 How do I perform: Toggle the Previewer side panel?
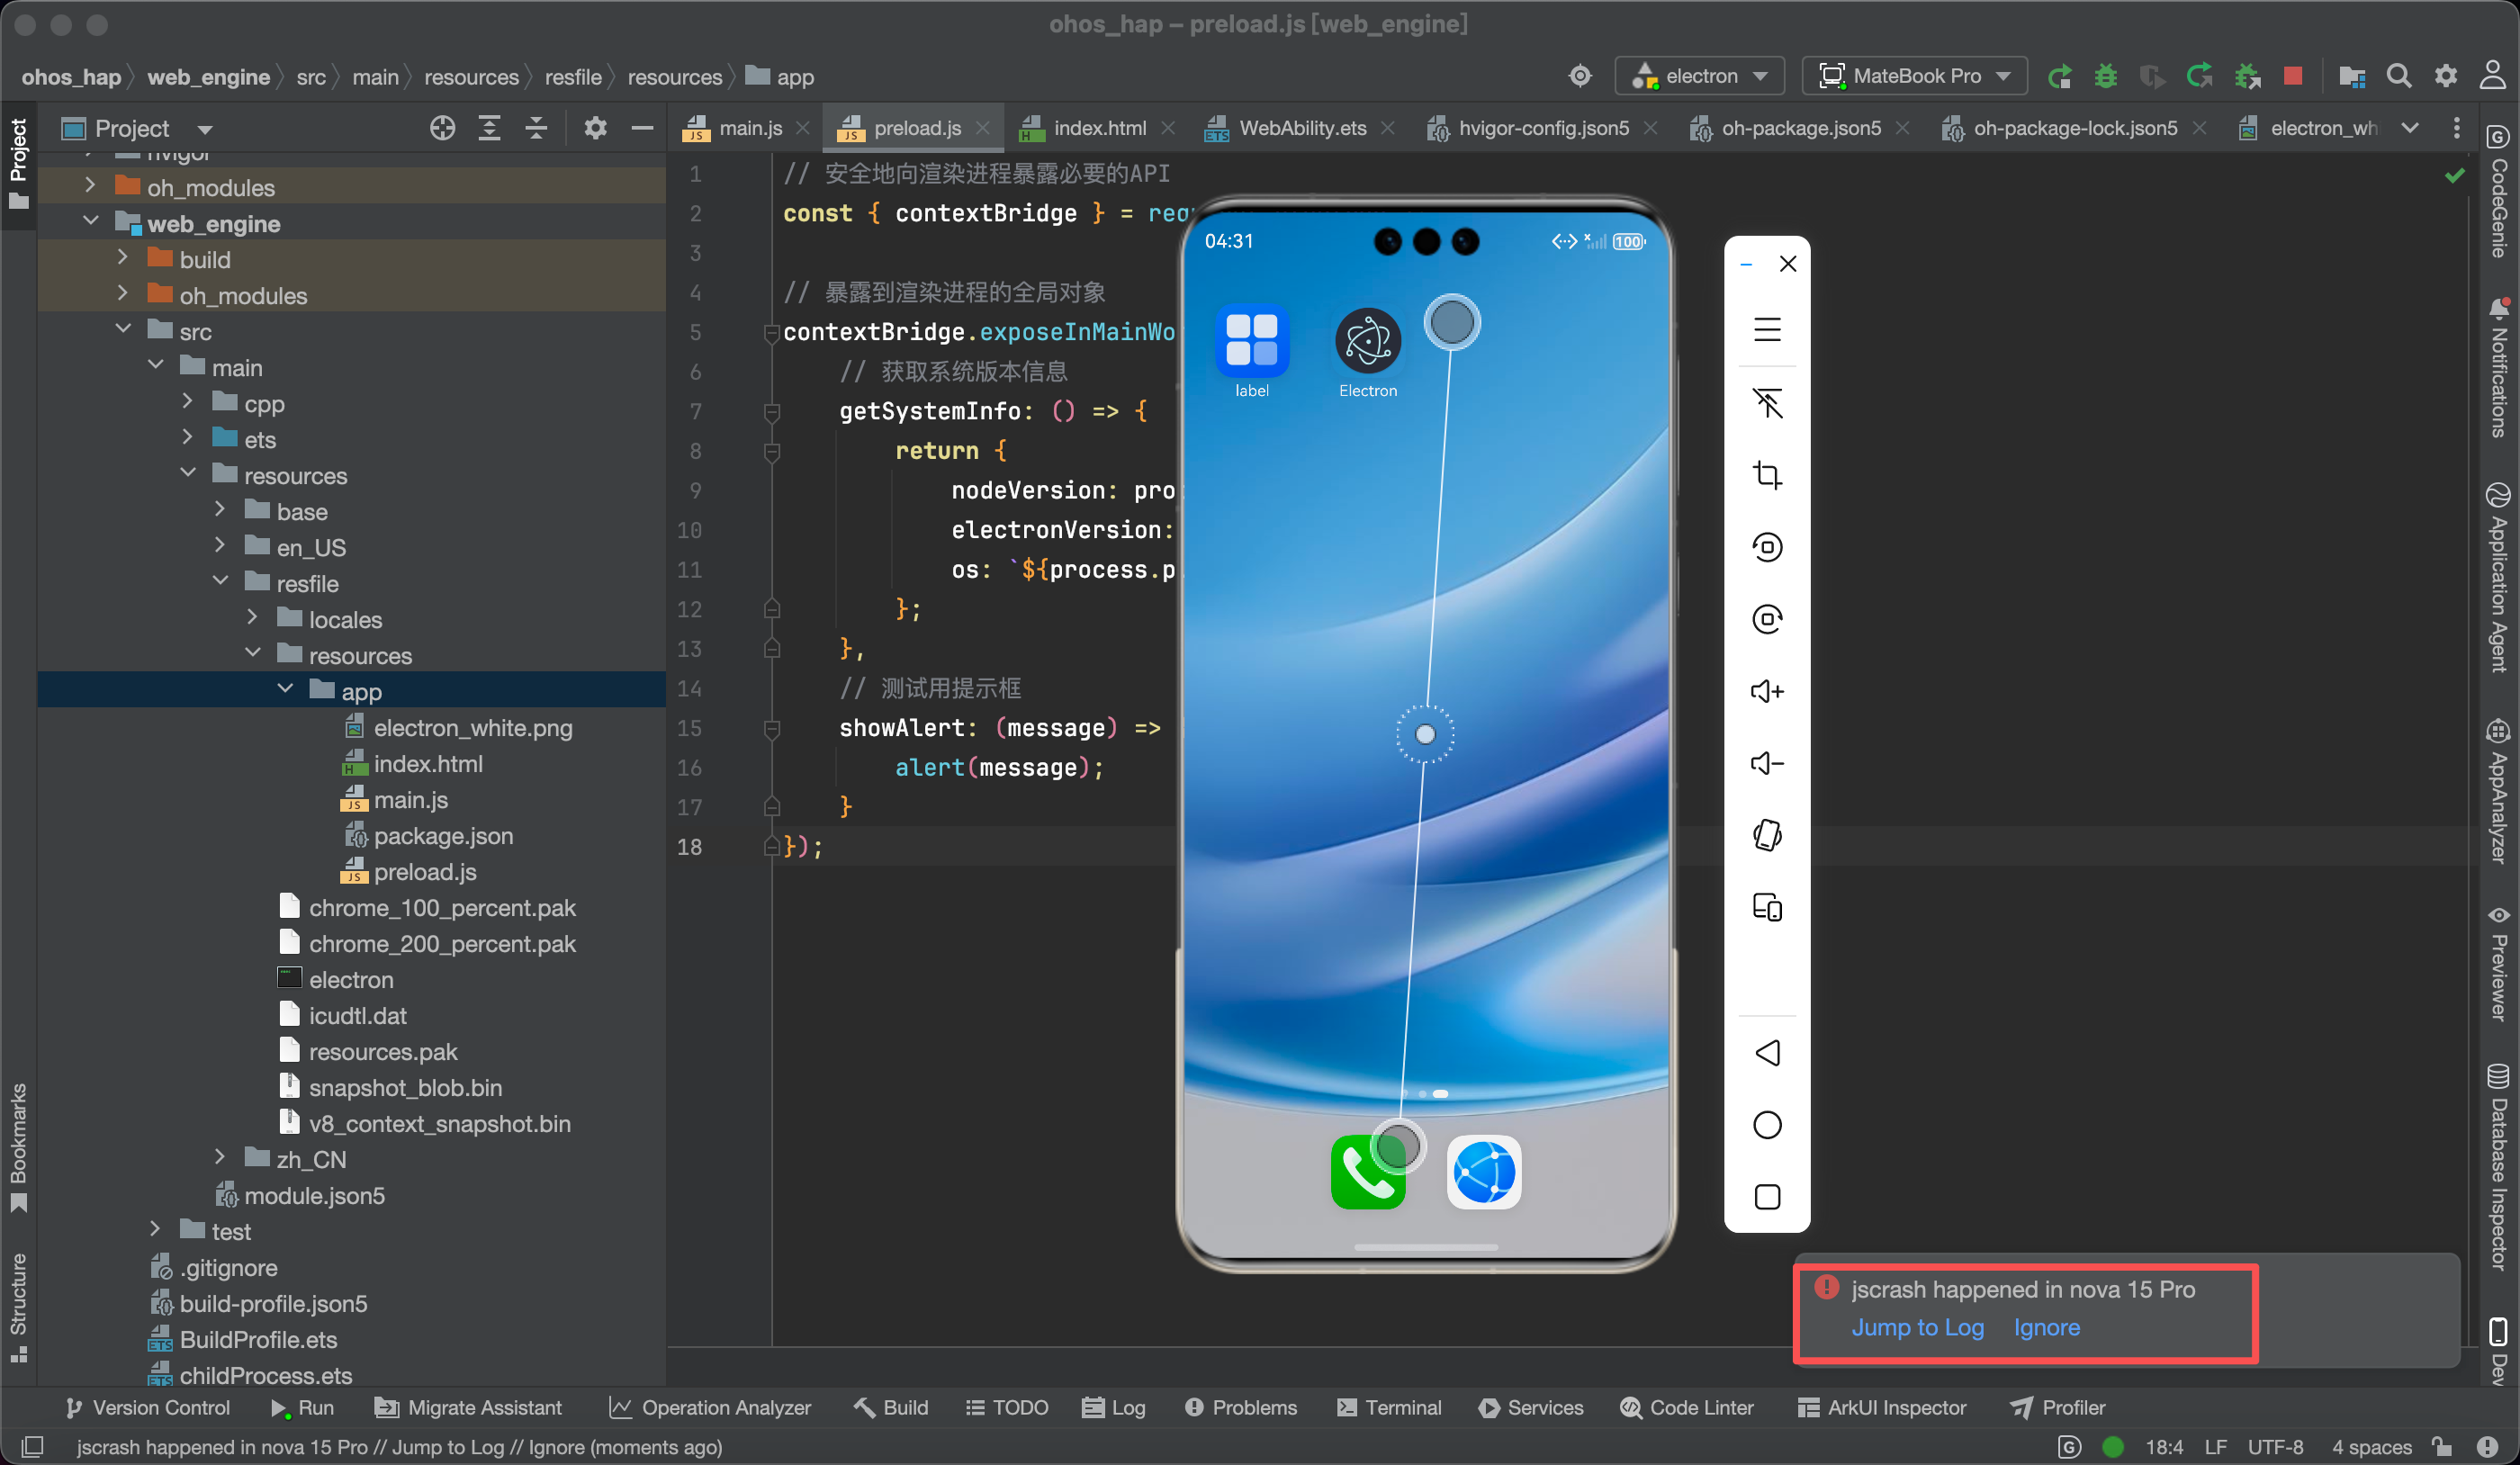[2499, 962]
